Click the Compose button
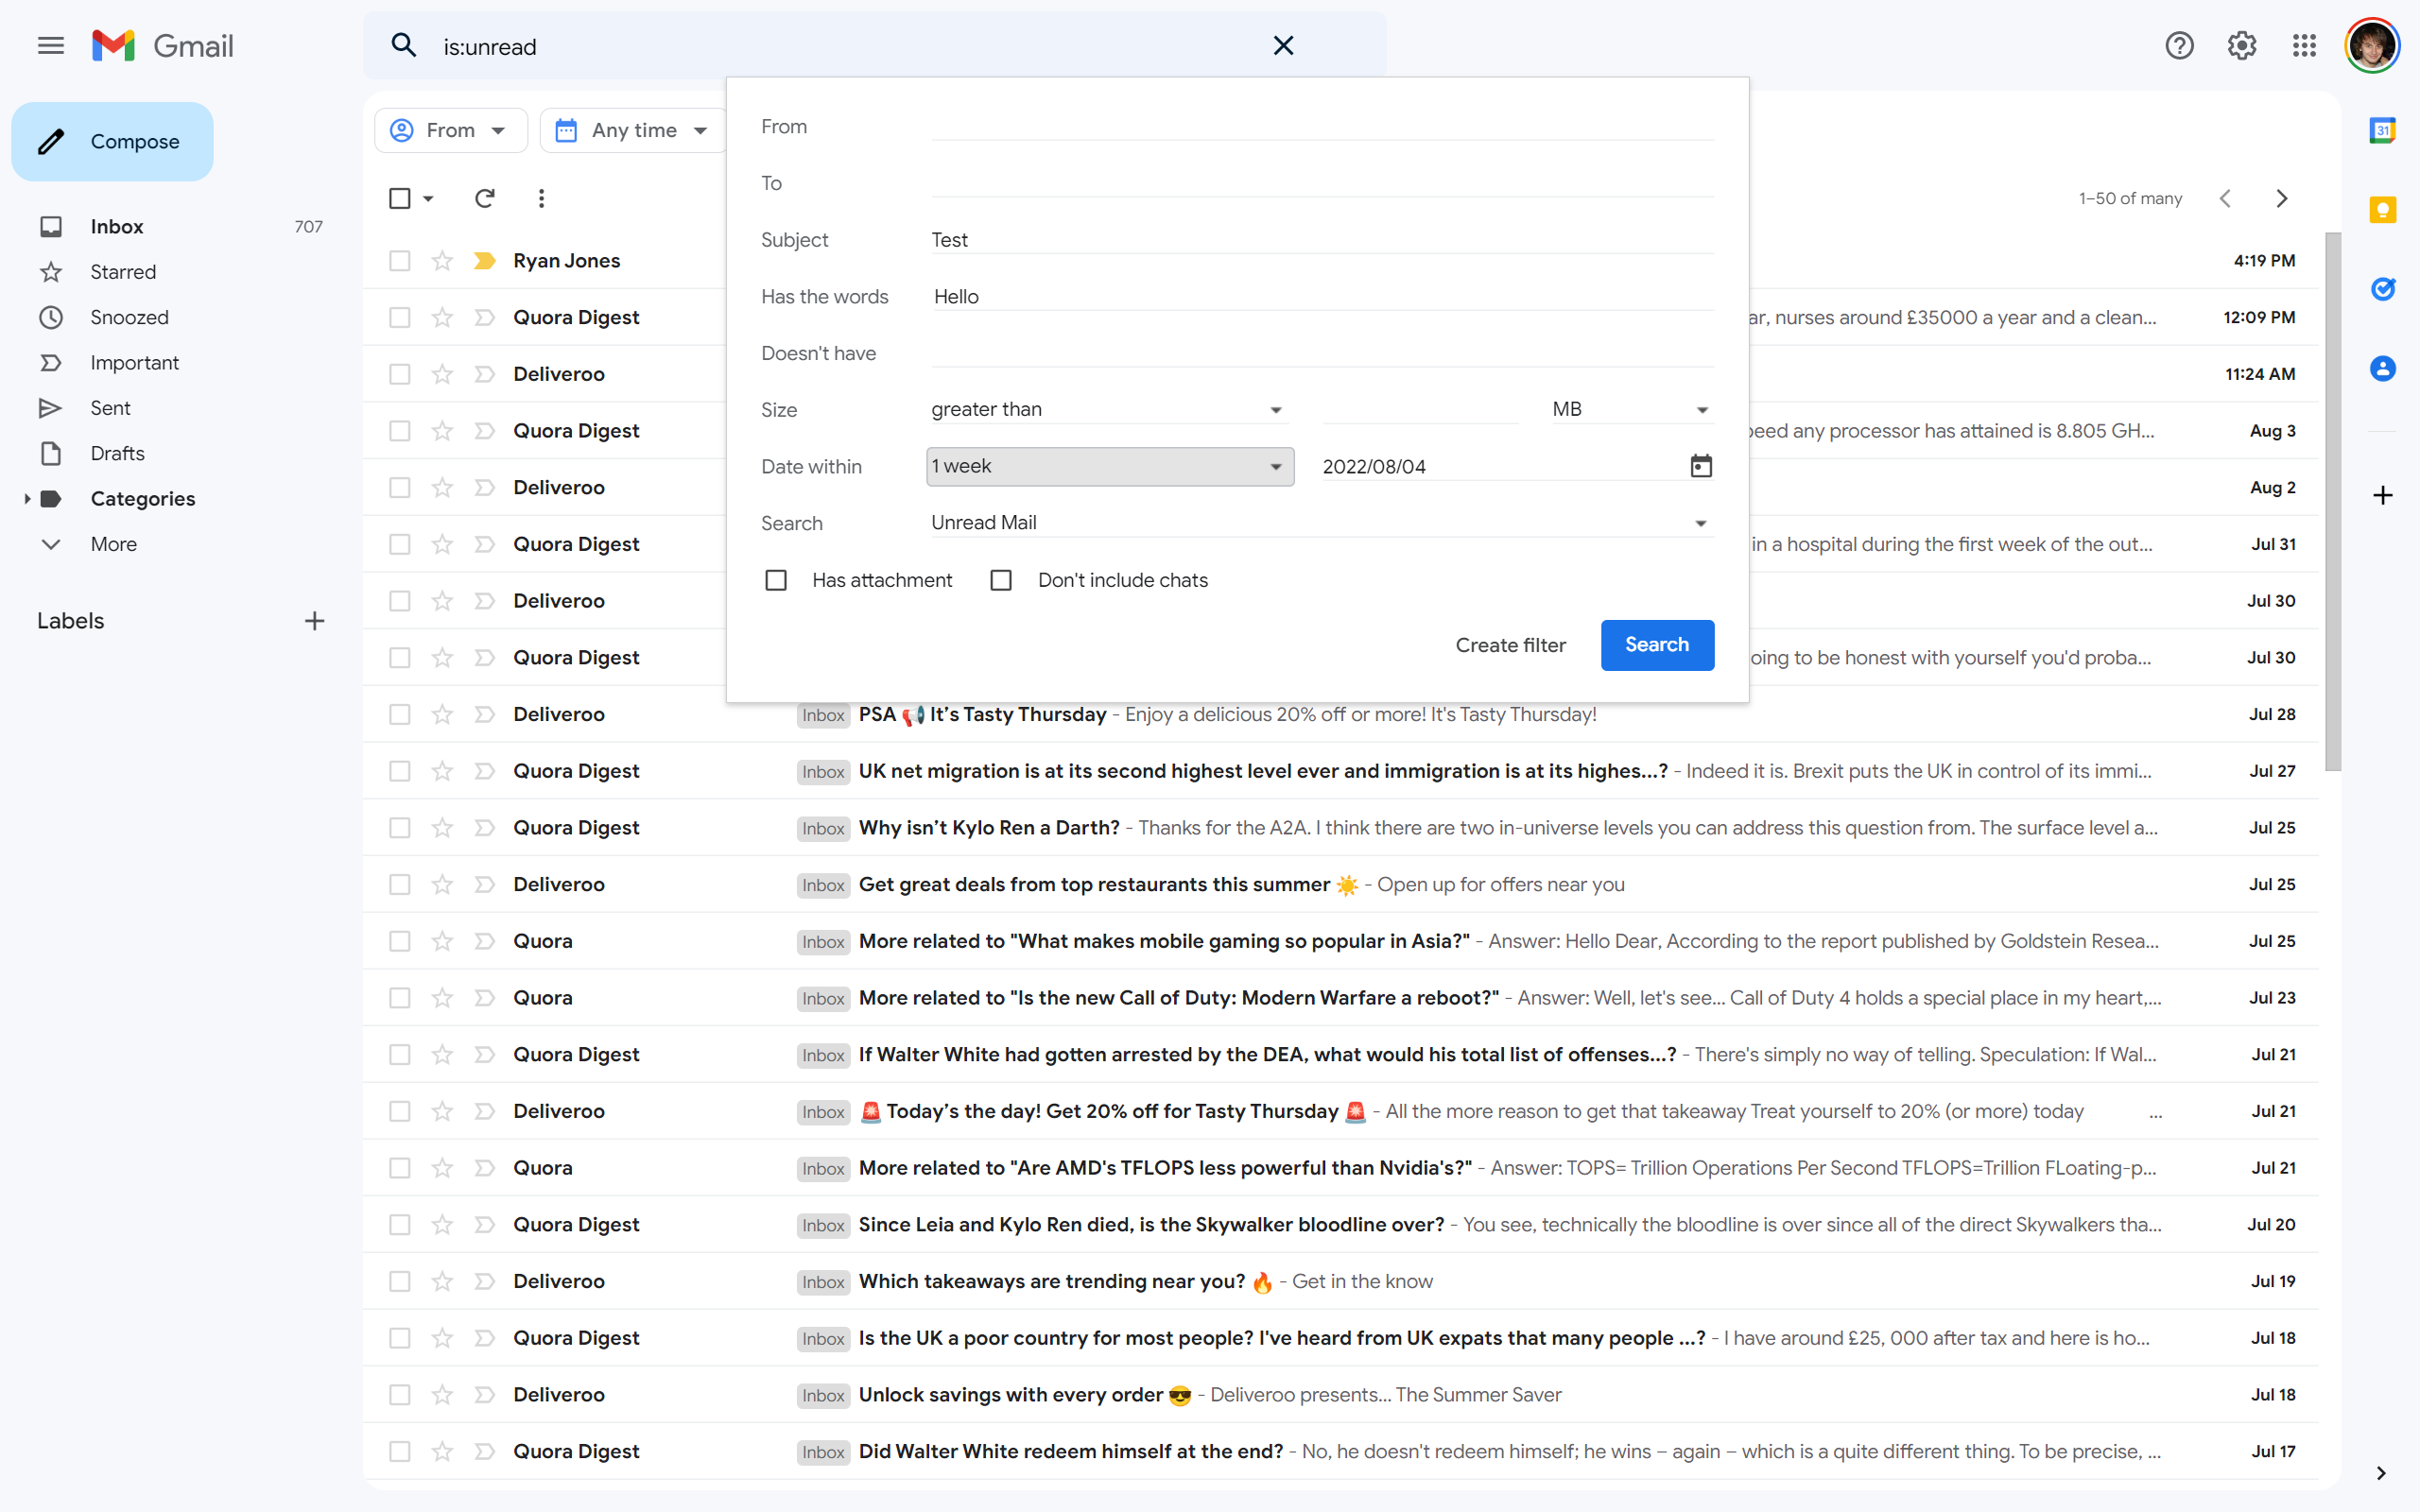This screenshot has height=1512, width=2420. pyautogui.click(x=112, y=142)
